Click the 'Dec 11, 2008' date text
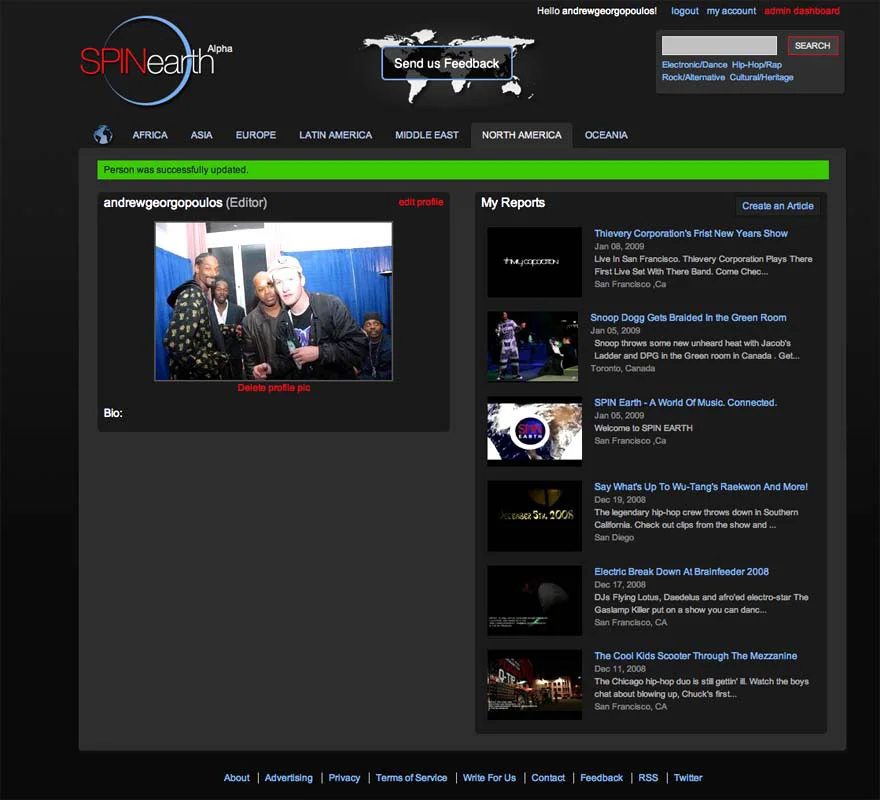 click(620, 669)
